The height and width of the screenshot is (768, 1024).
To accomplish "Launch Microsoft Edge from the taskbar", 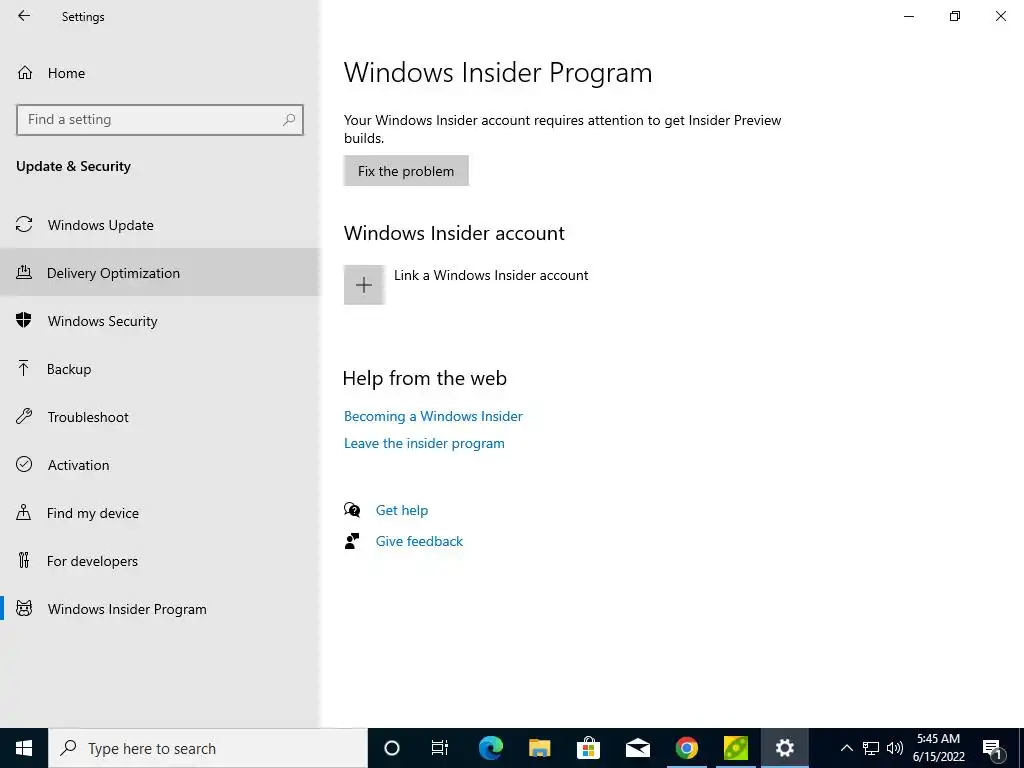I will point(490,748).
